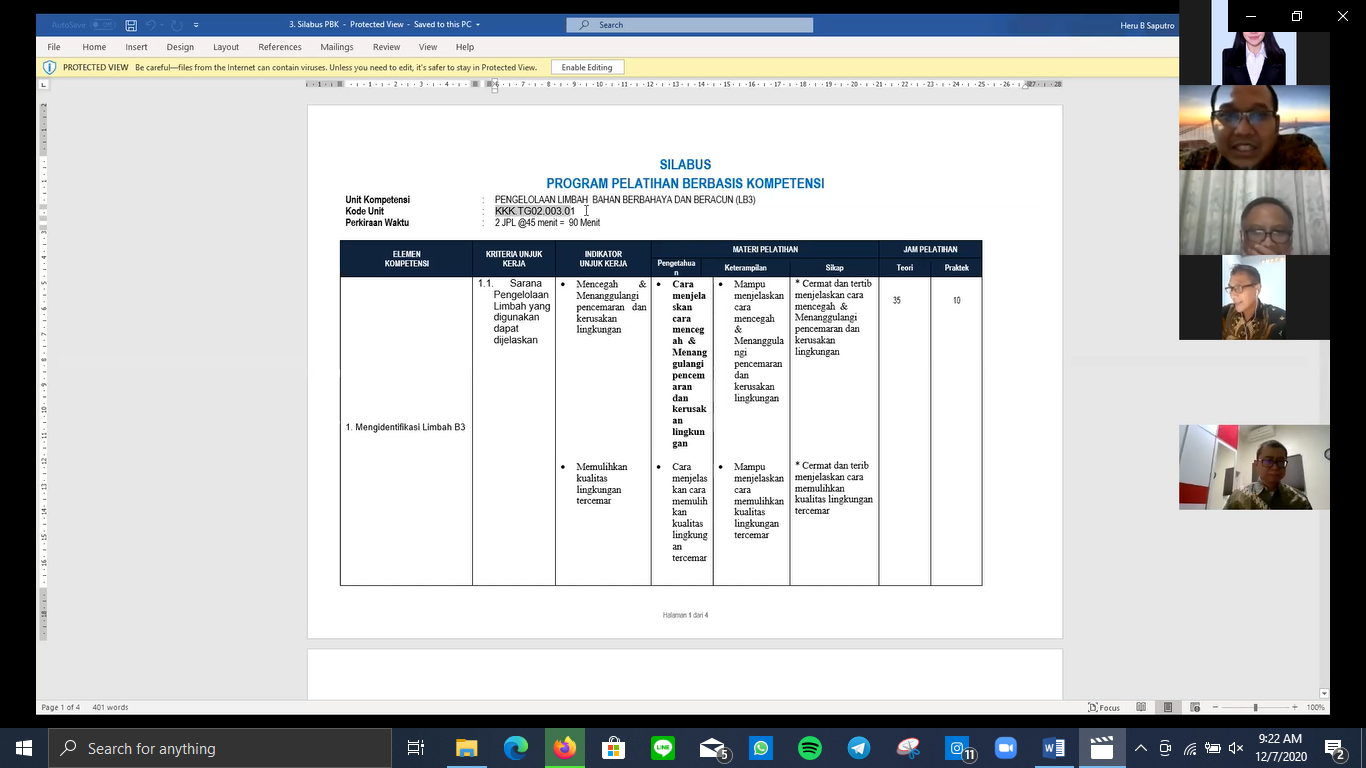Show hidden system tray icons

coord(1140,748)
